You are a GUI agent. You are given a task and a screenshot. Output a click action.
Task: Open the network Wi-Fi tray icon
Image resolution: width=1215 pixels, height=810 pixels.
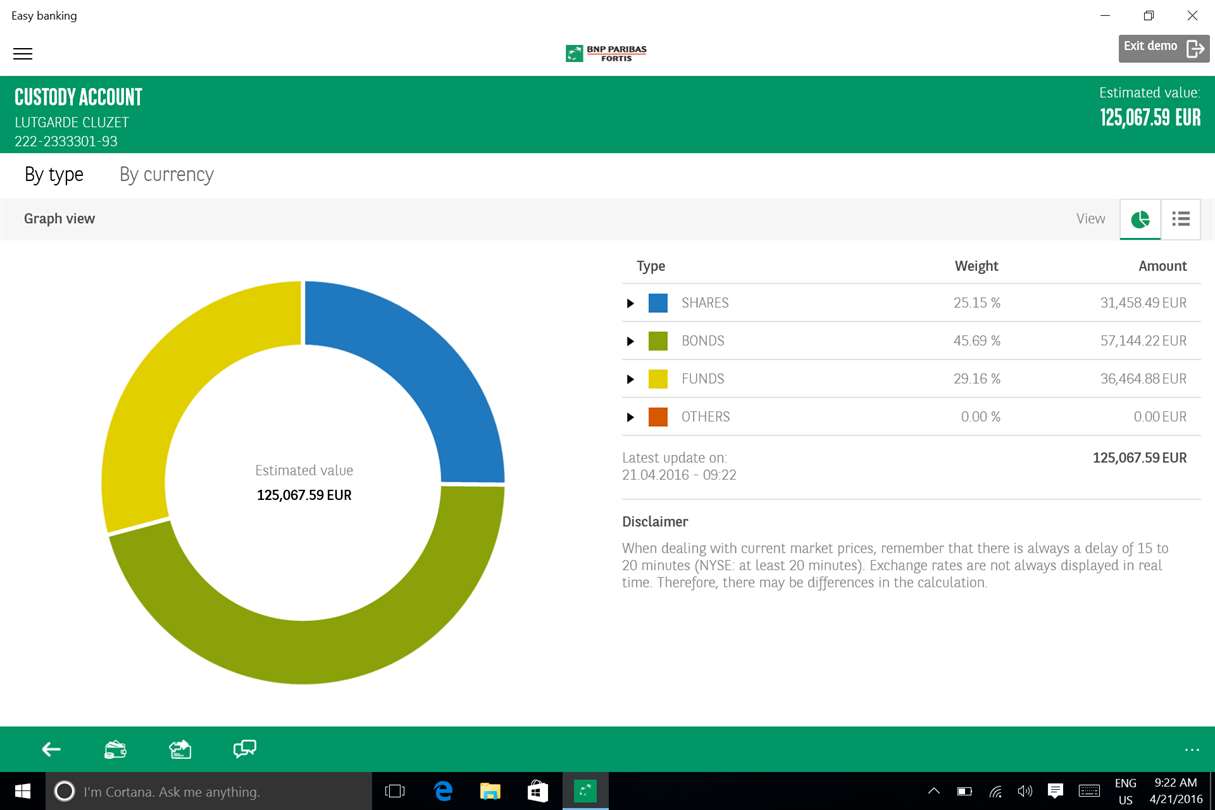(x=995, y=791)
